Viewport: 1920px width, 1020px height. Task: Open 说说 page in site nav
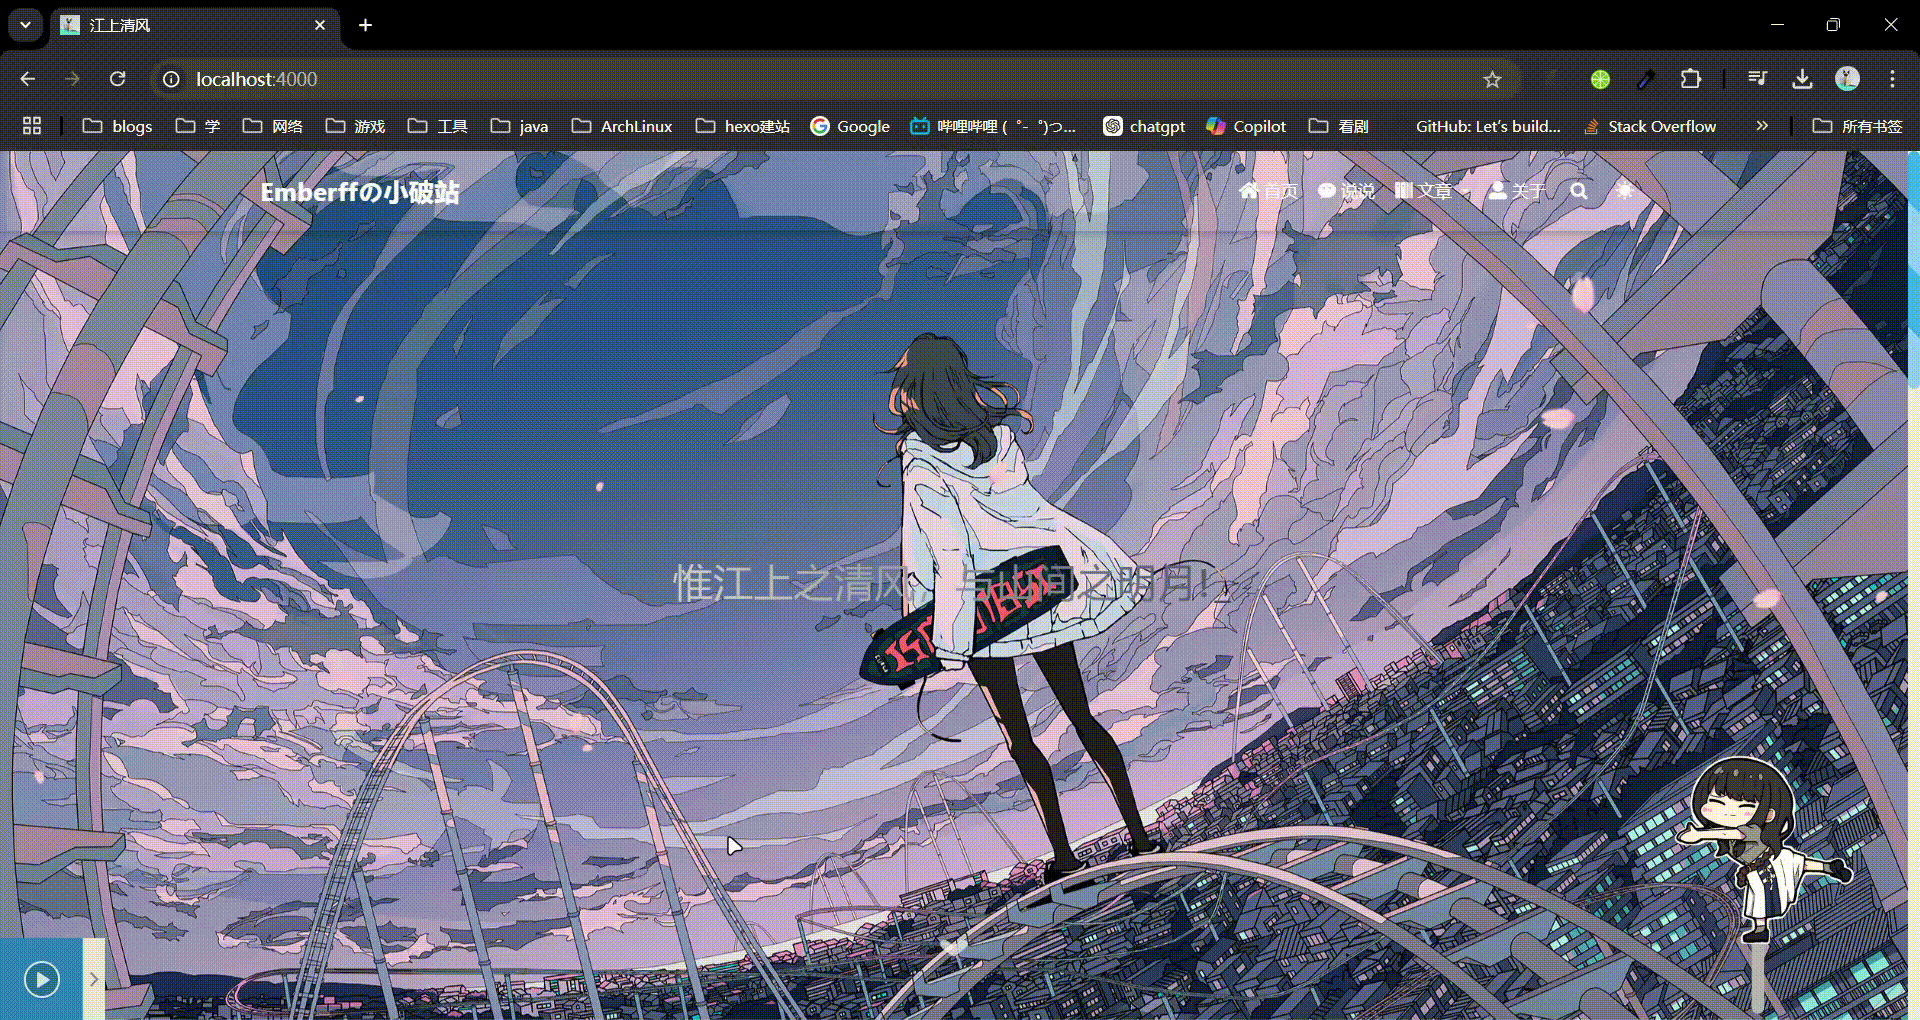point(1346,191)
